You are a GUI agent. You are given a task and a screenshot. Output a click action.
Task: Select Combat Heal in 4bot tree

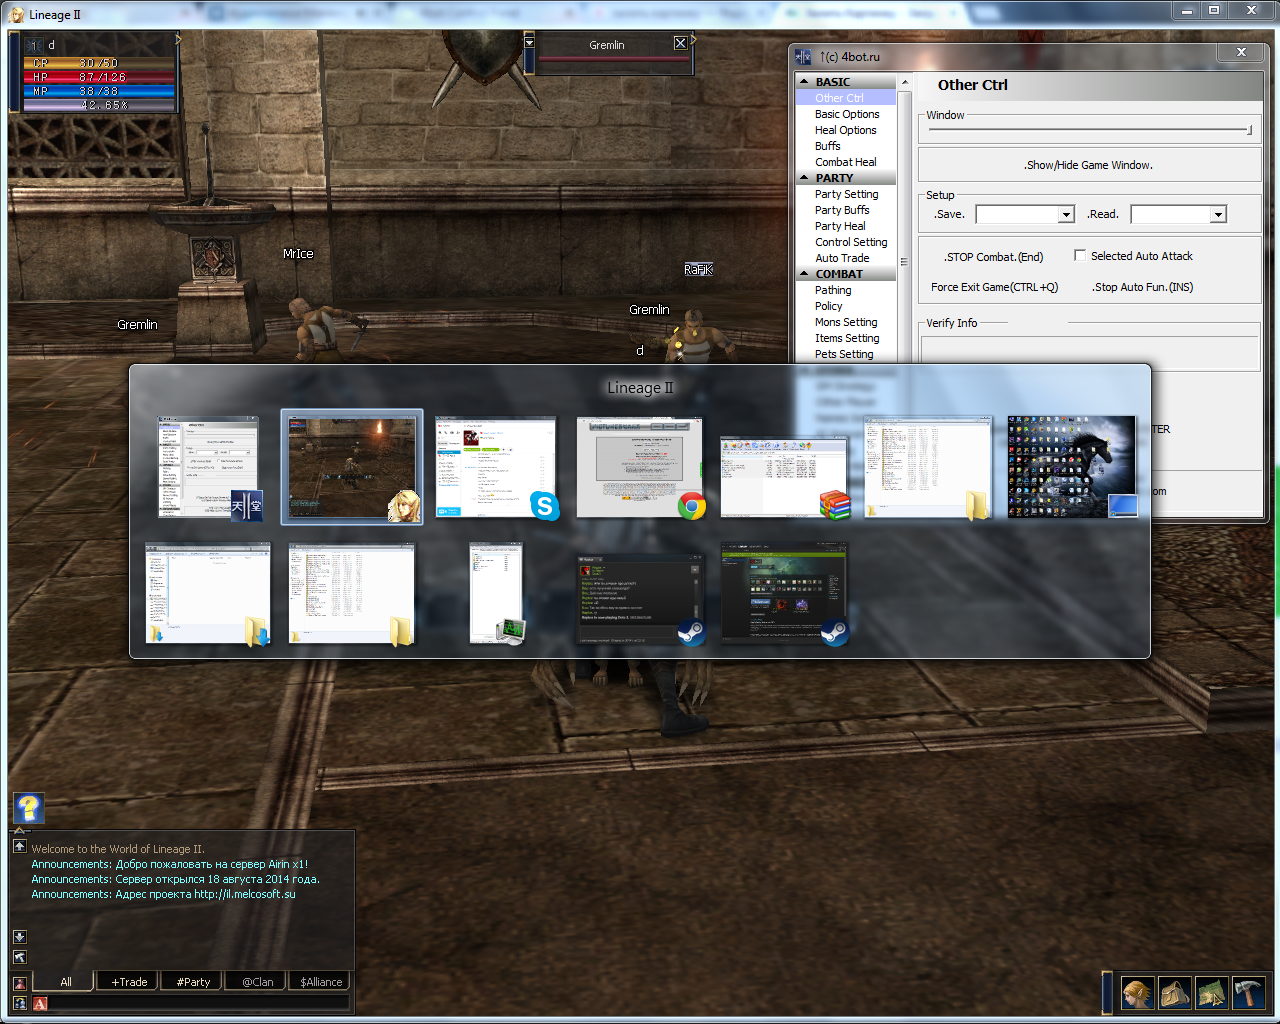[x=845, y=162]
